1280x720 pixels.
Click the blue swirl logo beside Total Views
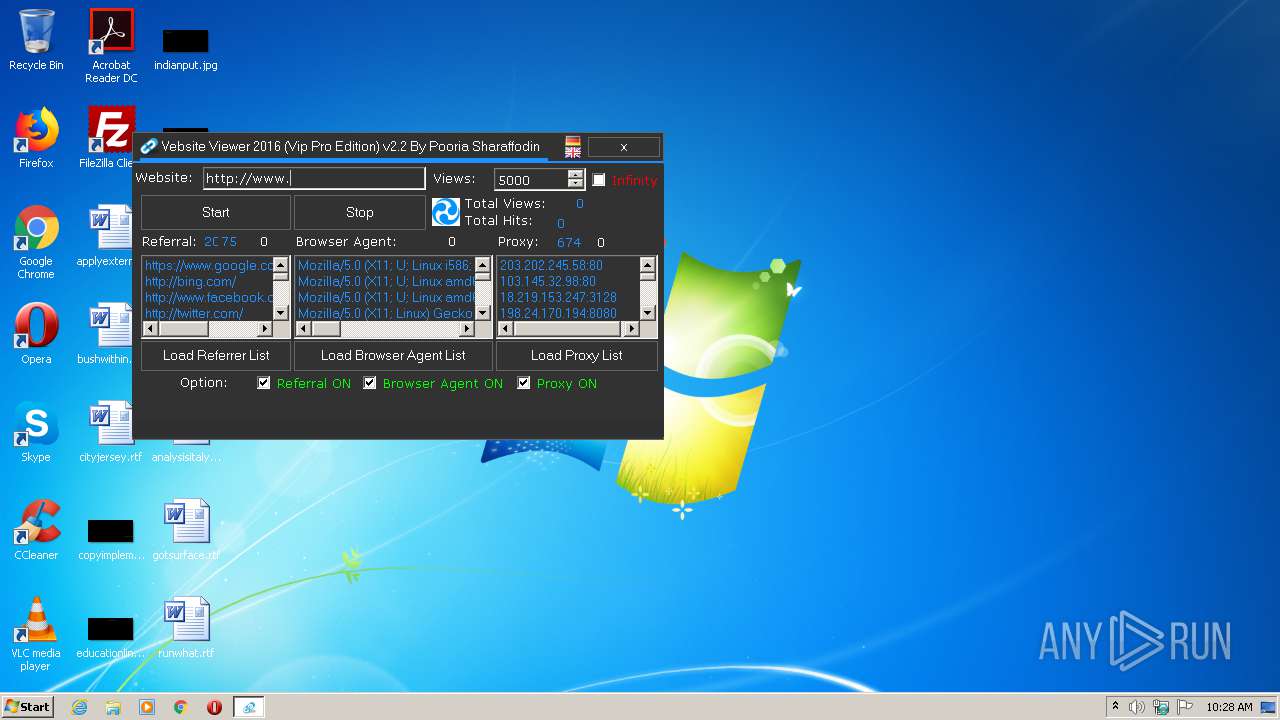(x=445, y=212)
